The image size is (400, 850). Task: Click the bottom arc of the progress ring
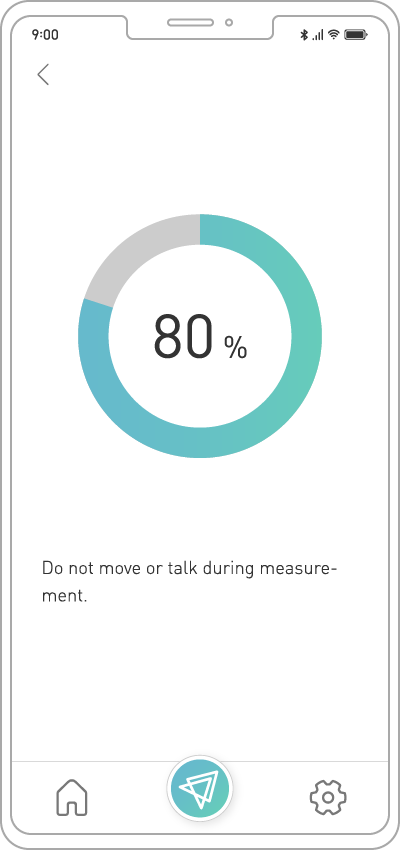point(200,443)
